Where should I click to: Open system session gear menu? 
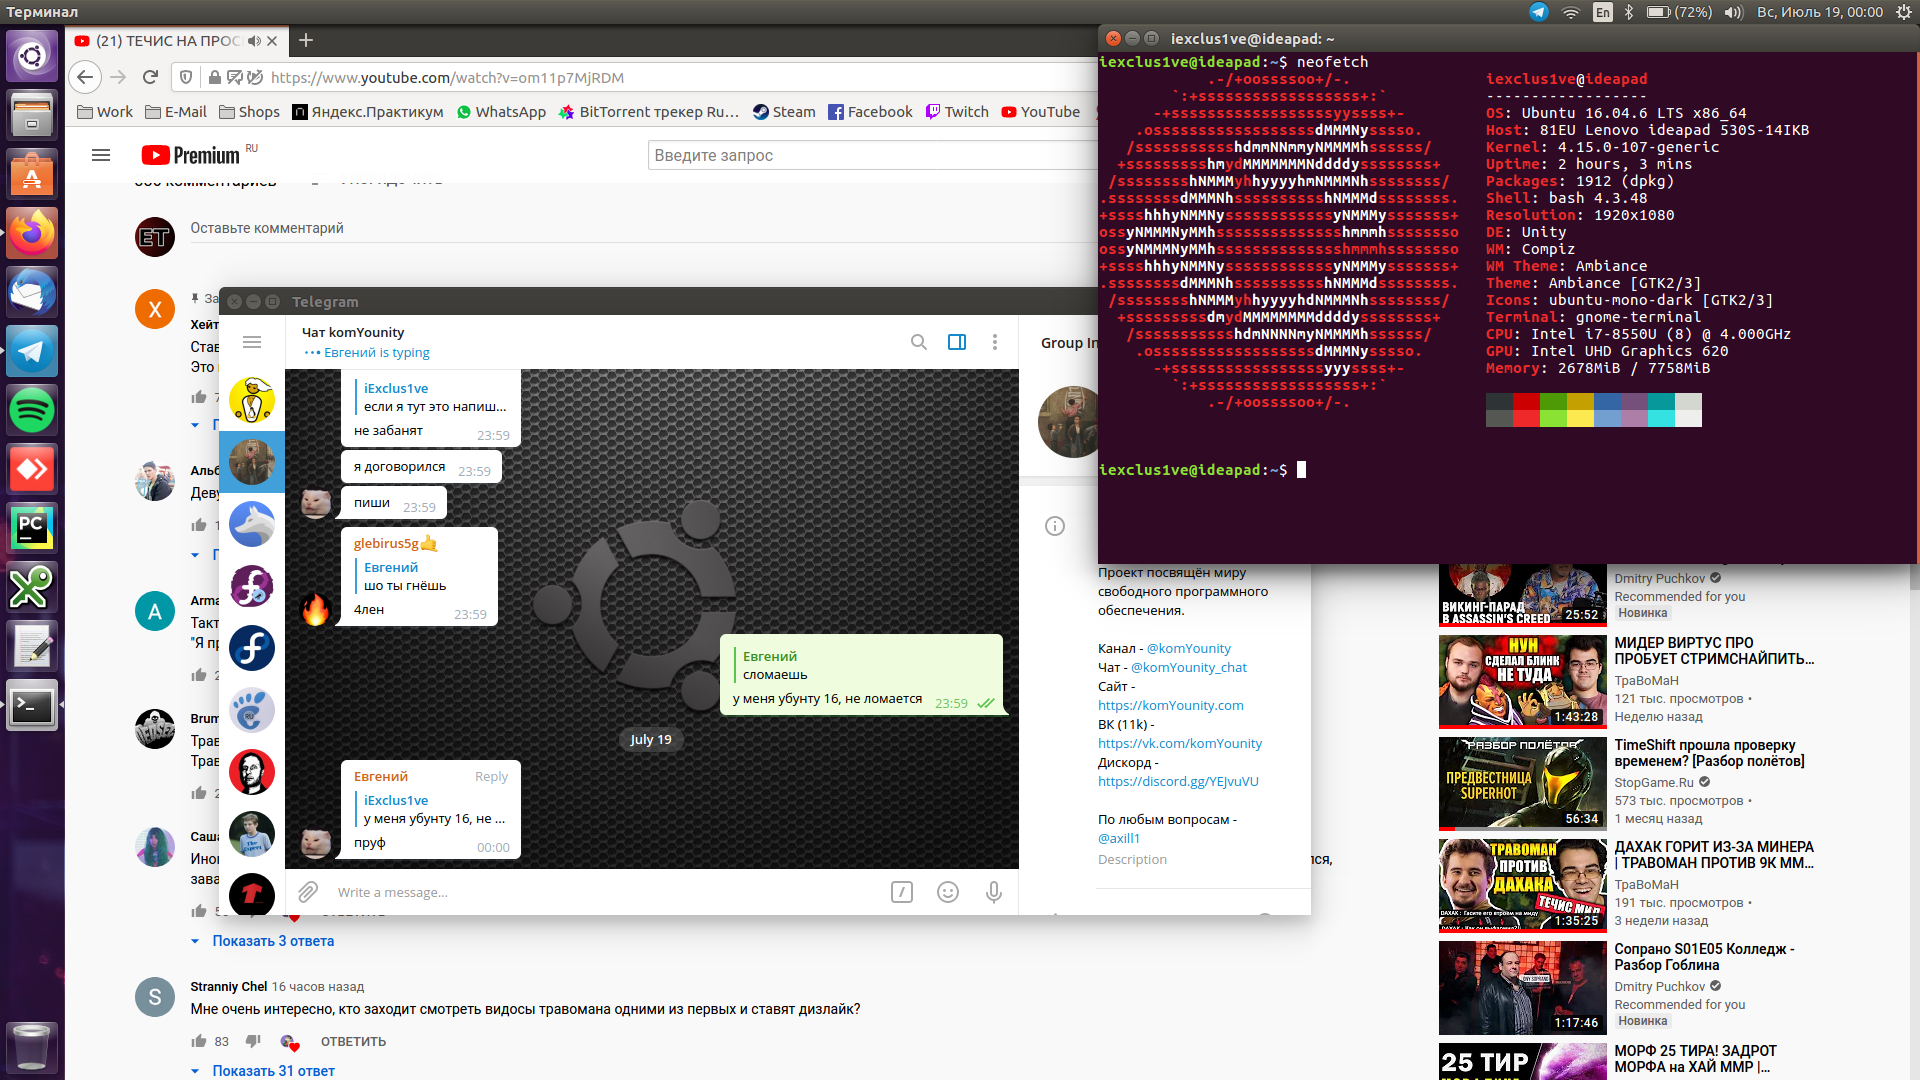point(1904,12)
